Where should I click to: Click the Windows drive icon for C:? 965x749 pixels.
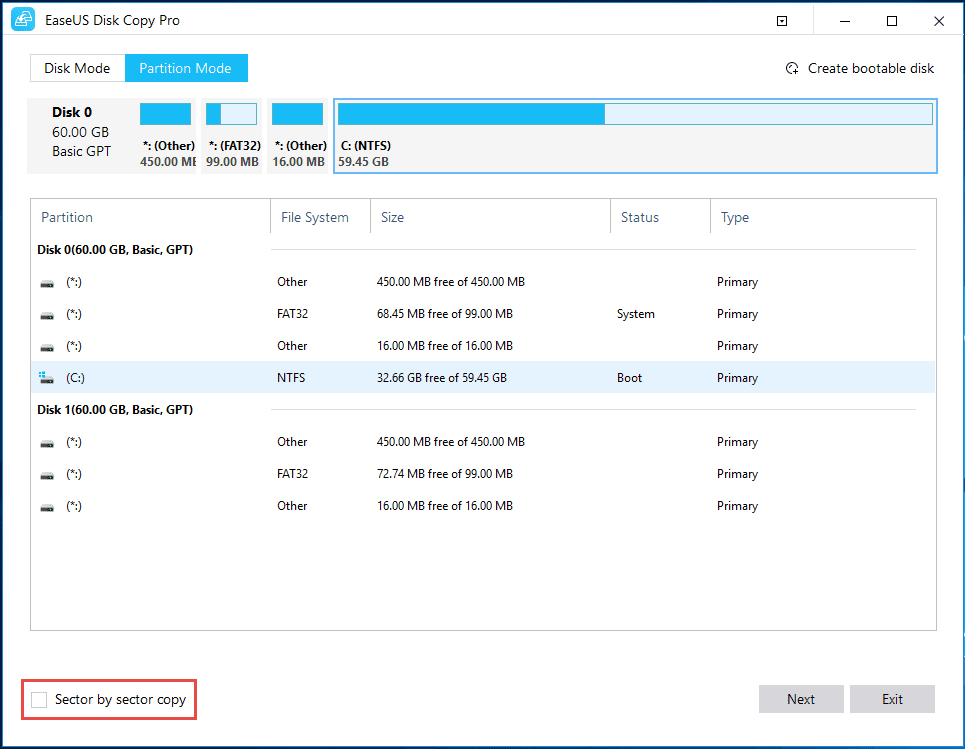46,378
